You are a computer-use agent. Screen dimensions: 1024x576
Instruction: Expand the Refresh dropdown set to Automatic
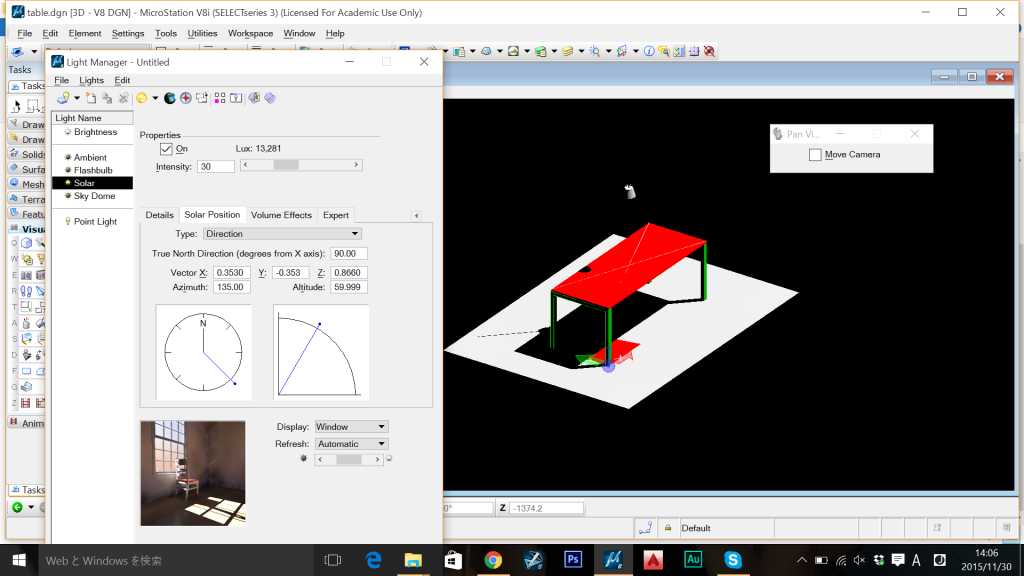pos(351,444)
